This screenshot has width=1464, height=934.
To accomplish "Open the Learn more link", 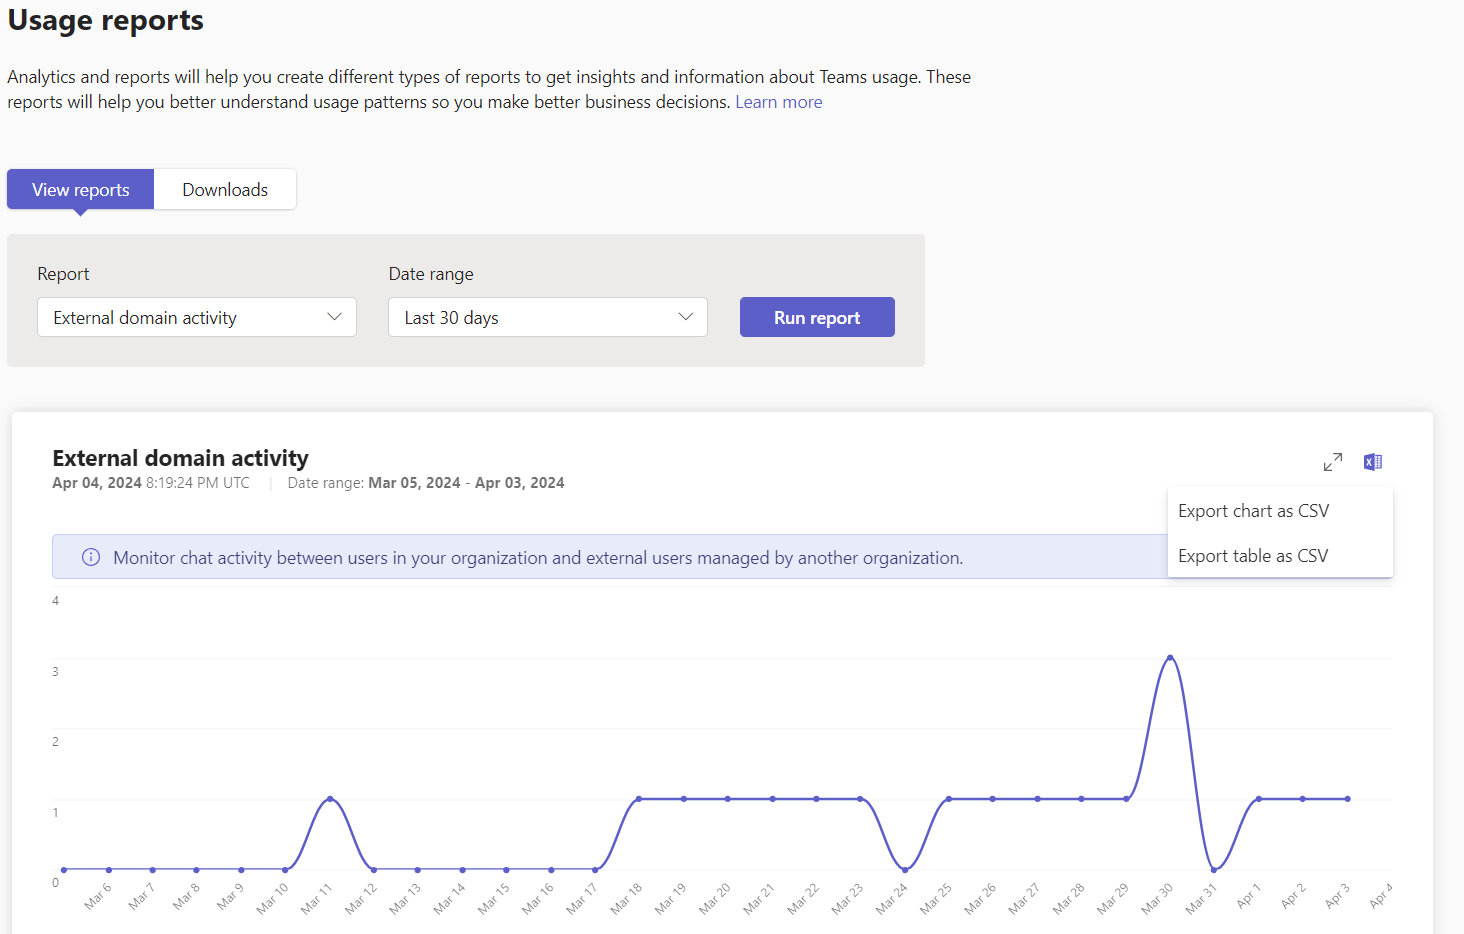I will (778, 102).
